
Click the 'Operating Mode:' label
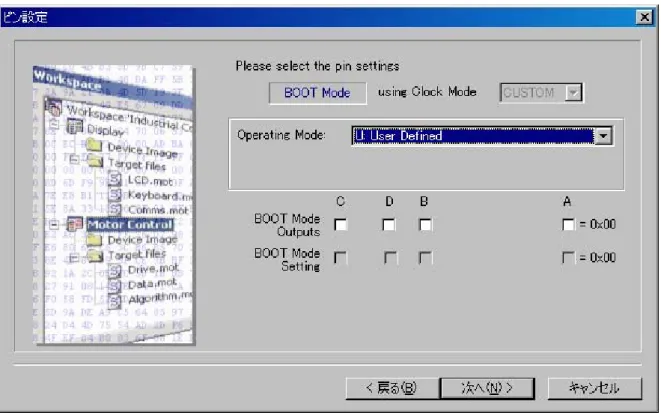pyautogui.click(x=281, y=135)
